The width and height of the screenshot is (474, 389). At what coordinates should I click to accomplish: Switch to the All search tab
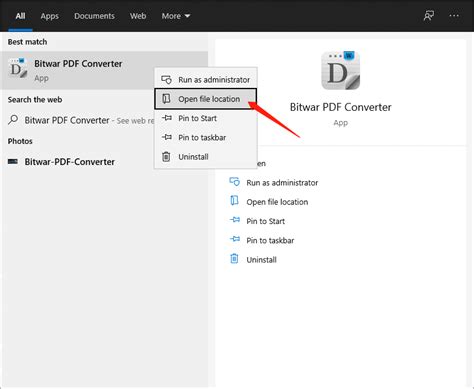pyautogui.click(x=20, y=16)
